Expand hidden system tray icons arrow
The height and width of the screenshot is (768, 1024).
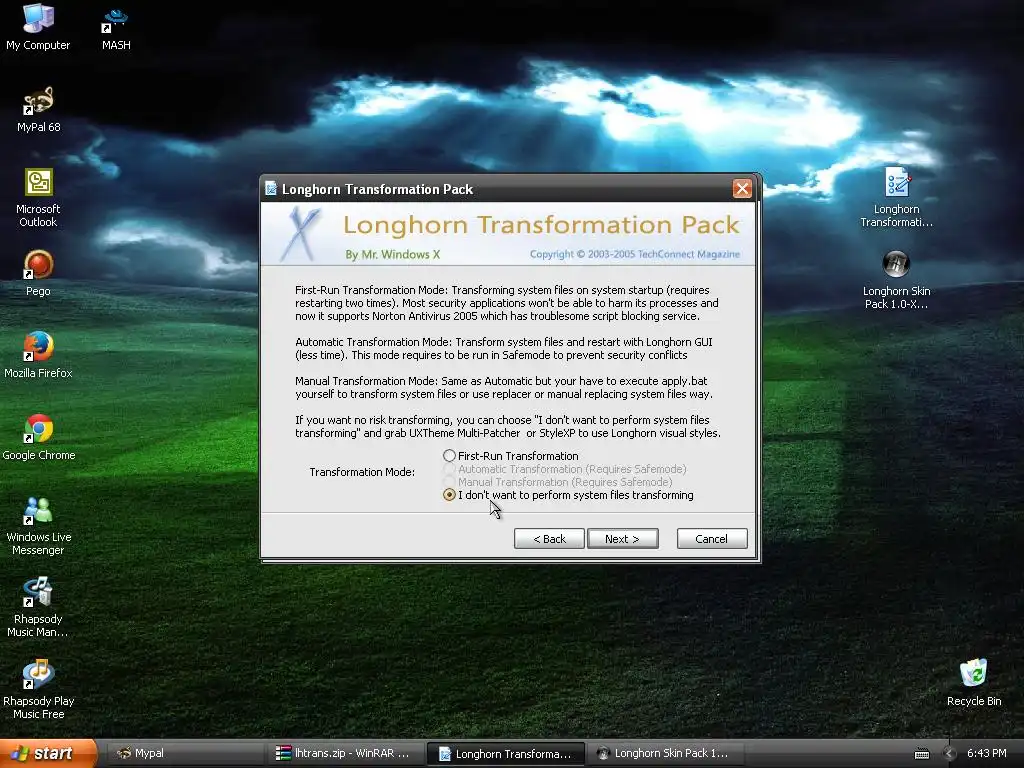tap(950, 754)
